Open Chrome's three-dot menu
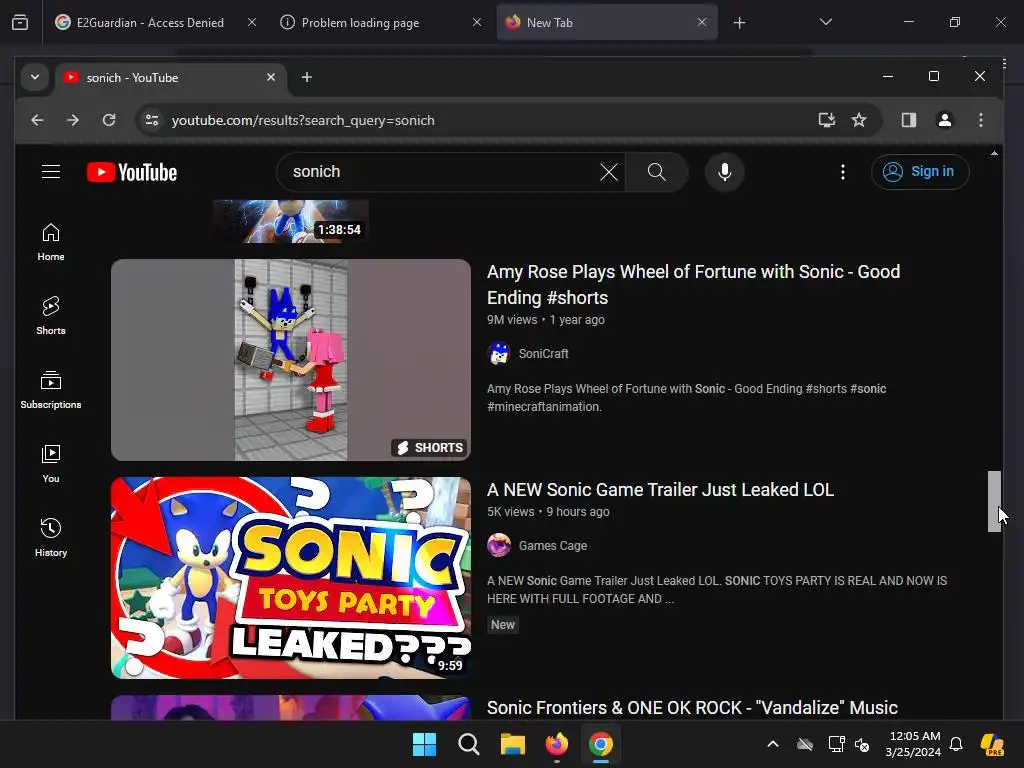Viewport: 1024px width, 768px height. (x=980, y=120)
